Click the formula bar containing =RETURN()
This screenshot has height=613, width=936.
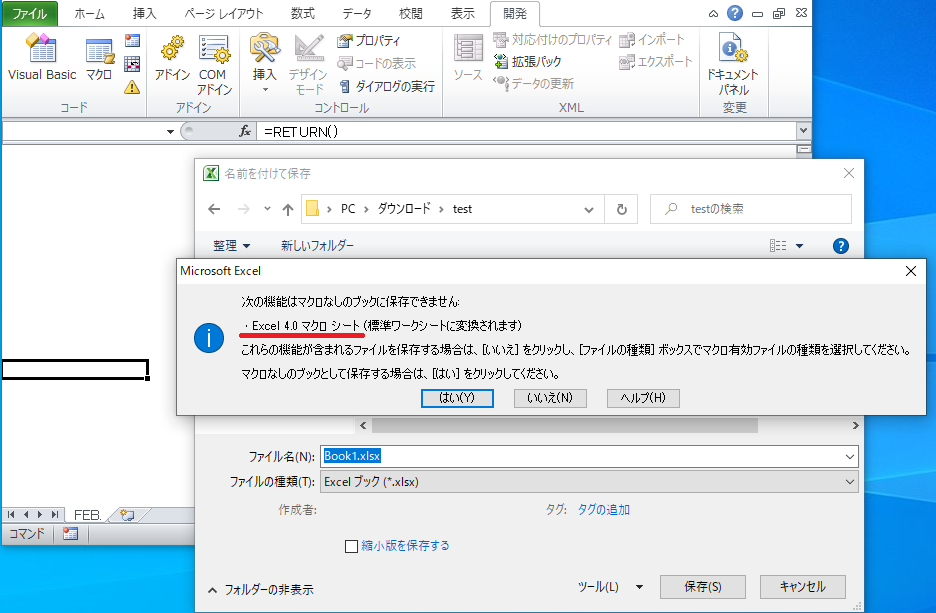[x=526, y=131]
